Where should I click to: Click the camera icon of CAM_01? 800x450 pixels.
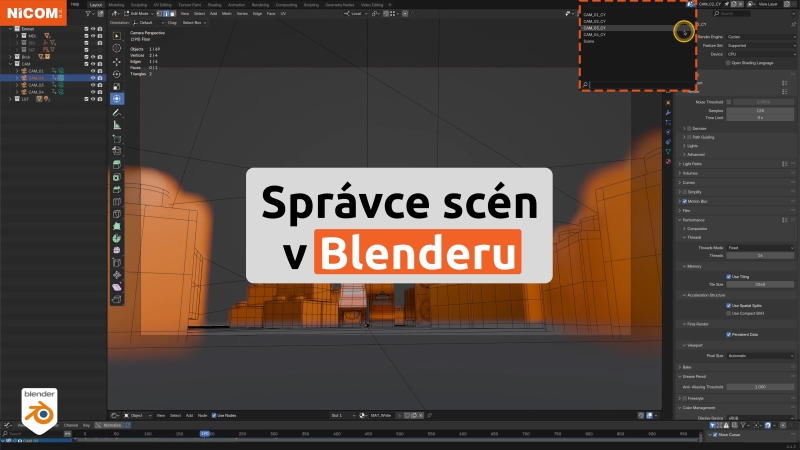coord(24,71)
